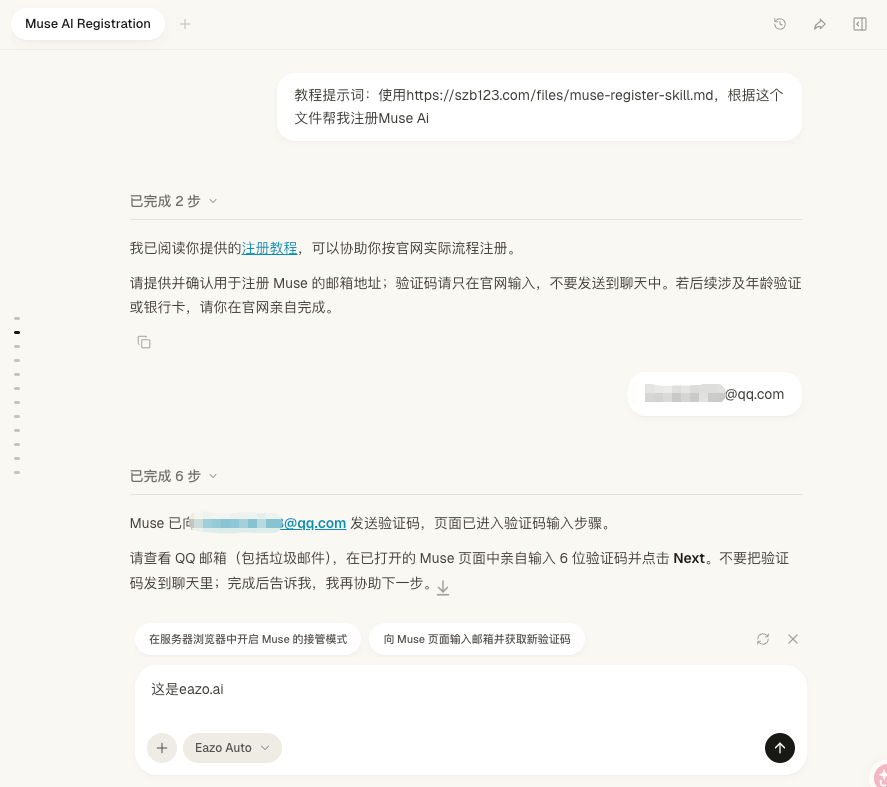
Task: Open the Muse AI Registration chat tab
Action: point(88,24)
